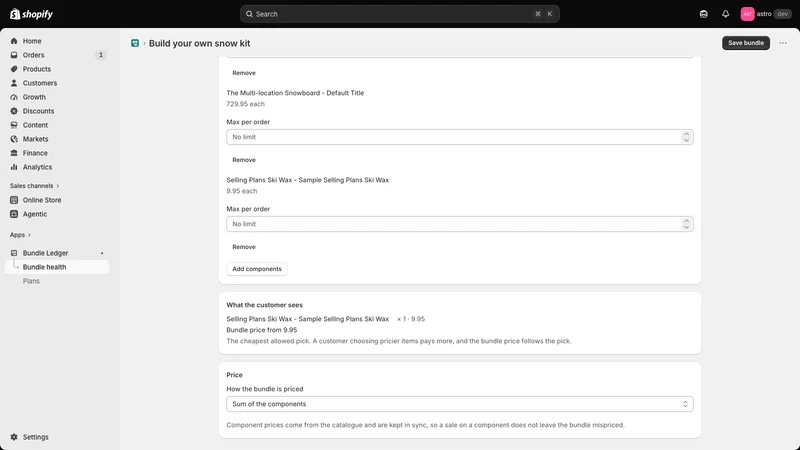Remove the Multi-location Snowboard component
The height and width of the screenshot is (450, 800).
tap(244, 160)
